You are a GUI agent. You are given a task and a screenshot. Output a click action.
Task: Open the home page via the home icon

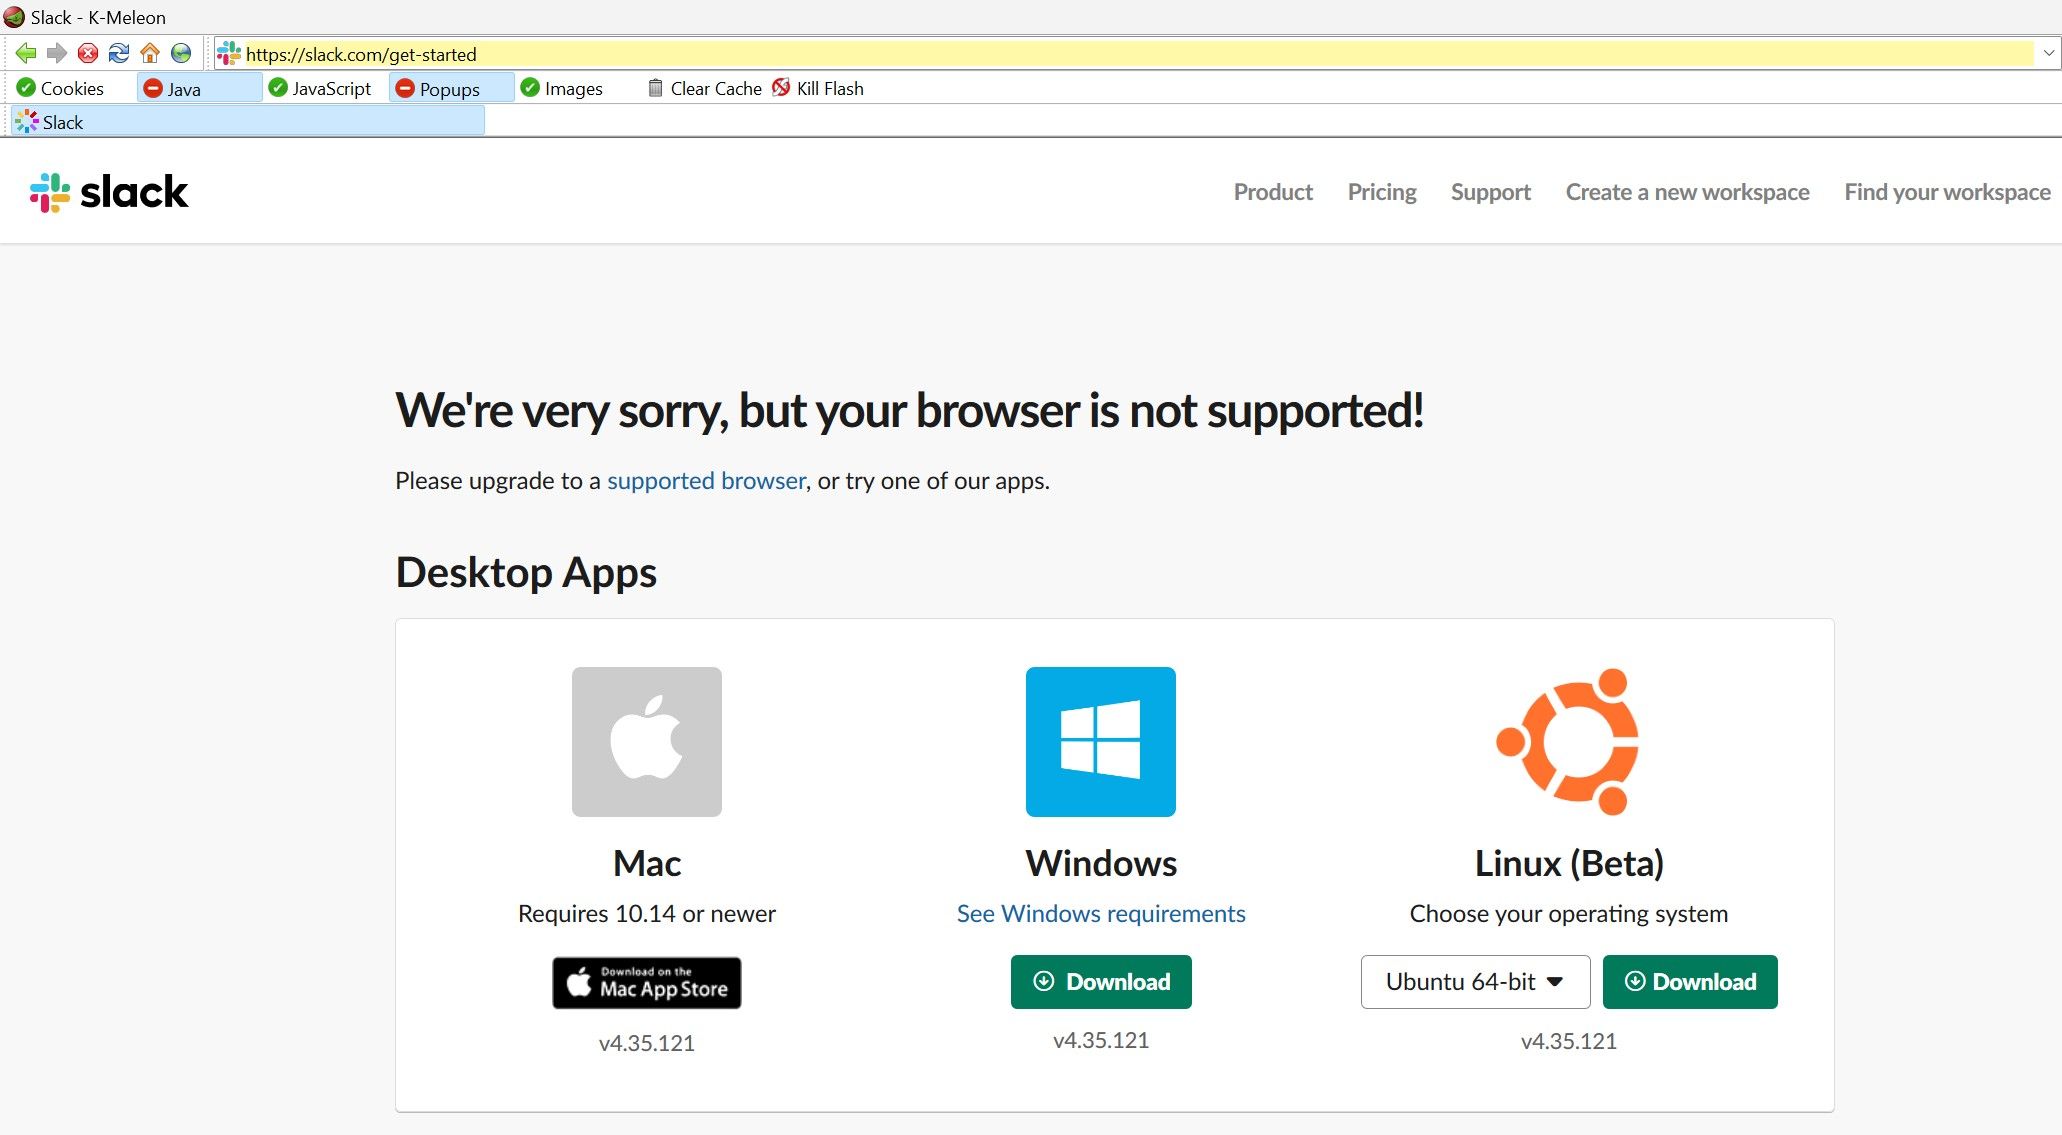click(x=150, y=53)
